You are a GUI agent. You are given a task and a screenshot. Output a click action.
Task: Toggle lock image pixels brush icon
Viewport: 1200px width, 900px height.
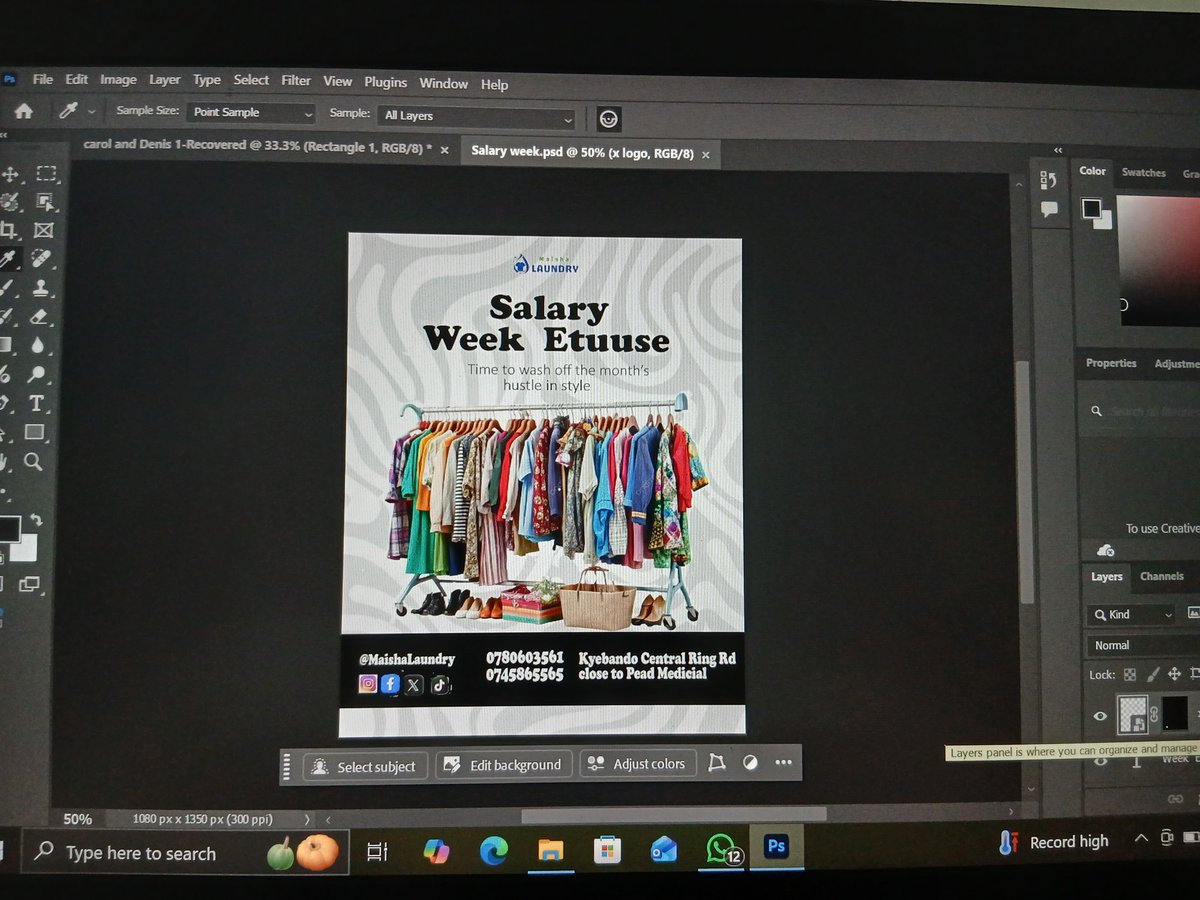1153,675
